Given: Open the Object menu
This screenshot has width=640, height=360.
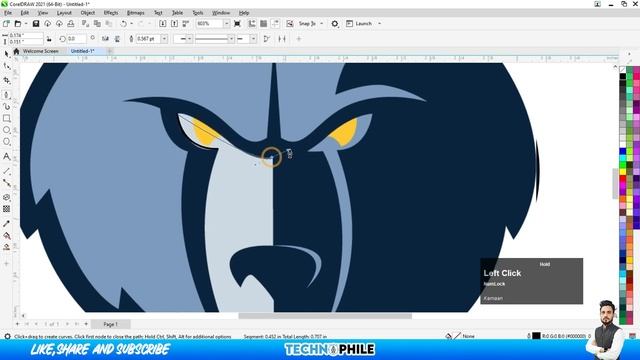Looking at the screenshot, I should 87,13.
